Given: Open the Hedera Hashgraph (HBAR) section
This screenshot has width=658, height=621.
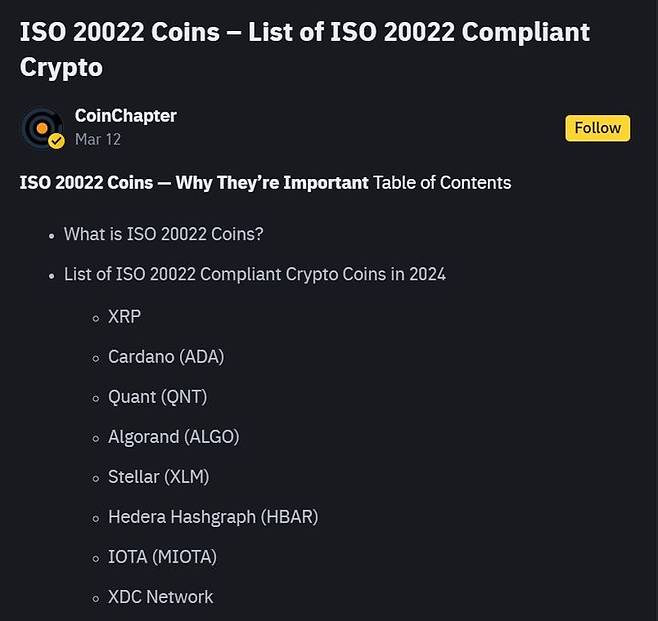Looking at the screenshot, I should [x=212, y=517].
